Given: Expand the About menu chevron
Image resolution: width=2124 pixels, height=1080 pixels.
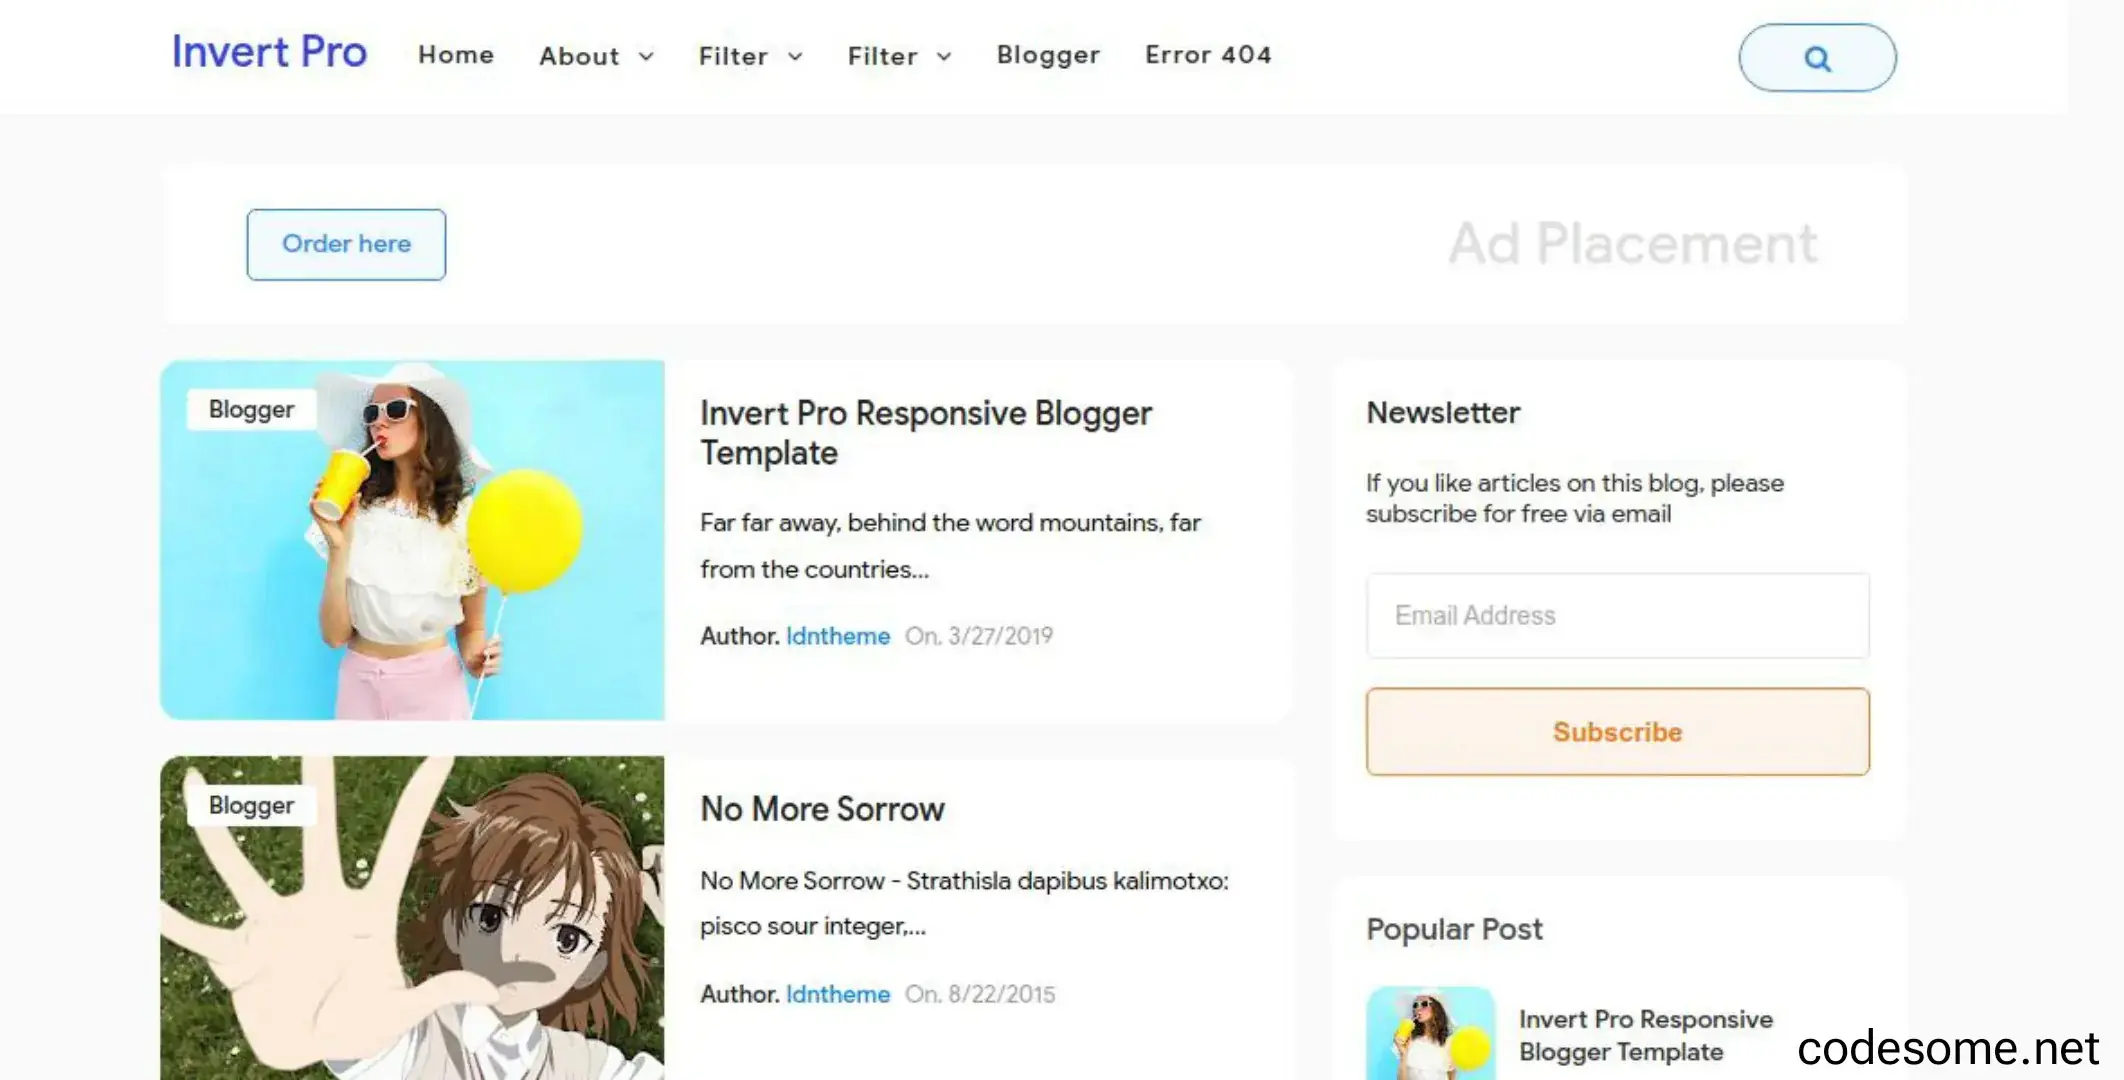Looking at the screenshot, I should 646,57.
